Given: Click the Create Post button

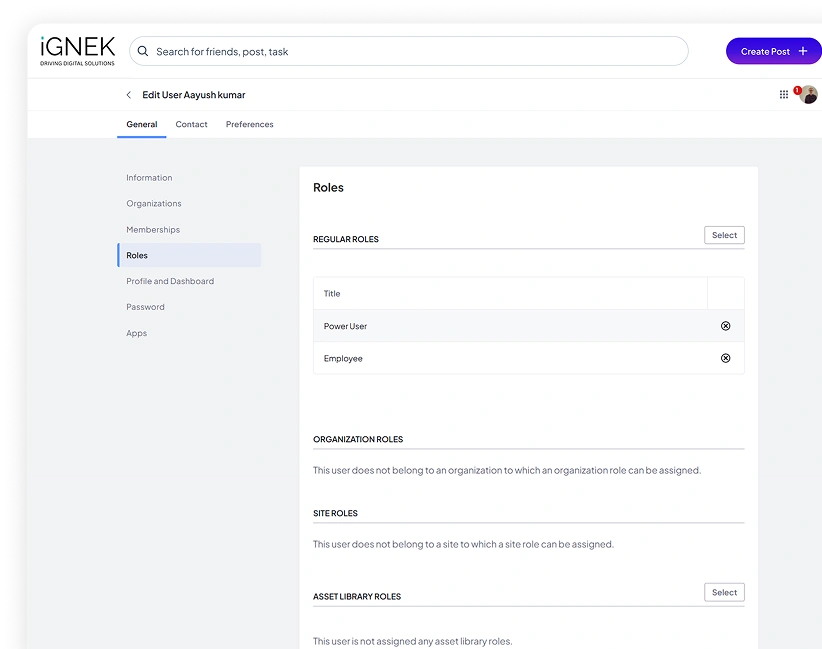Looking at the screenshot, I should tap(773, 51).
